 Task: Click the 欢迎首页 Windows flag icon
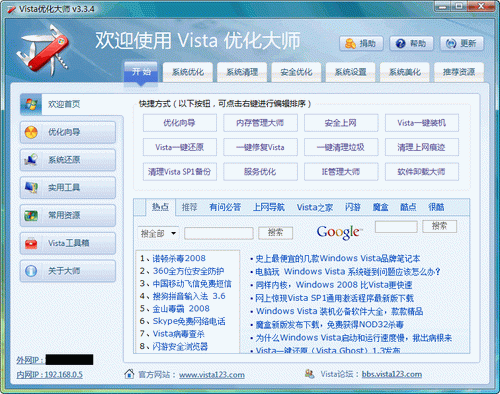(31, 104)
